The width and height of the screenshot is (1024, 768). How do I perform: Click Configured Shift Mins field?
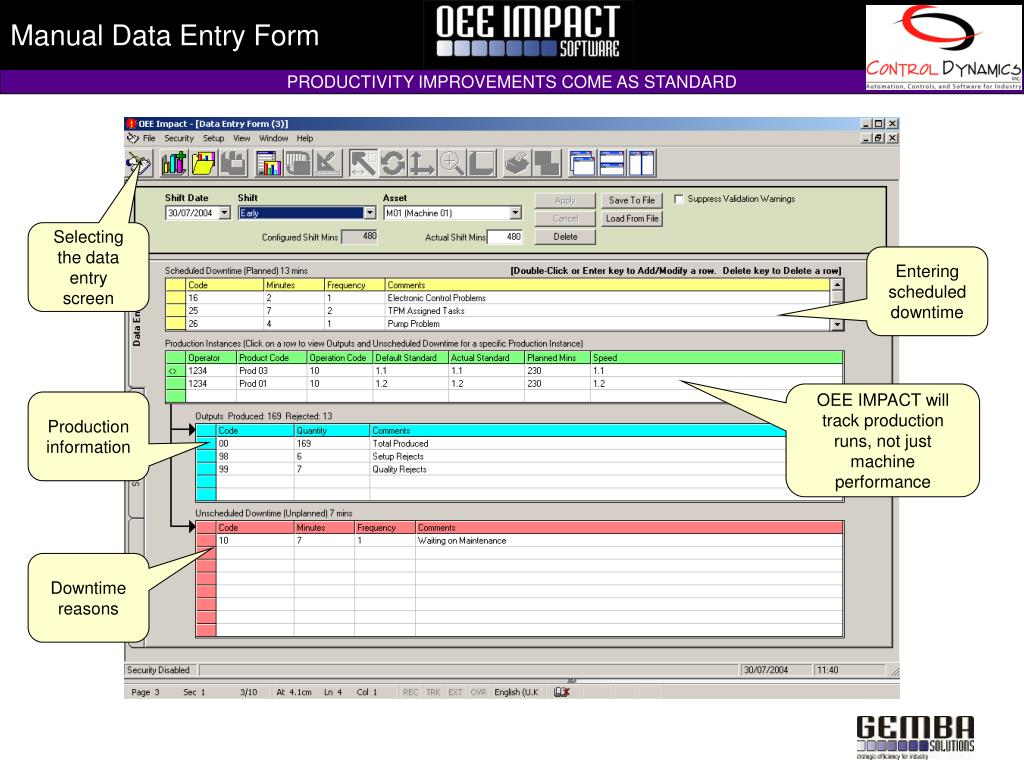coord(360,236)
